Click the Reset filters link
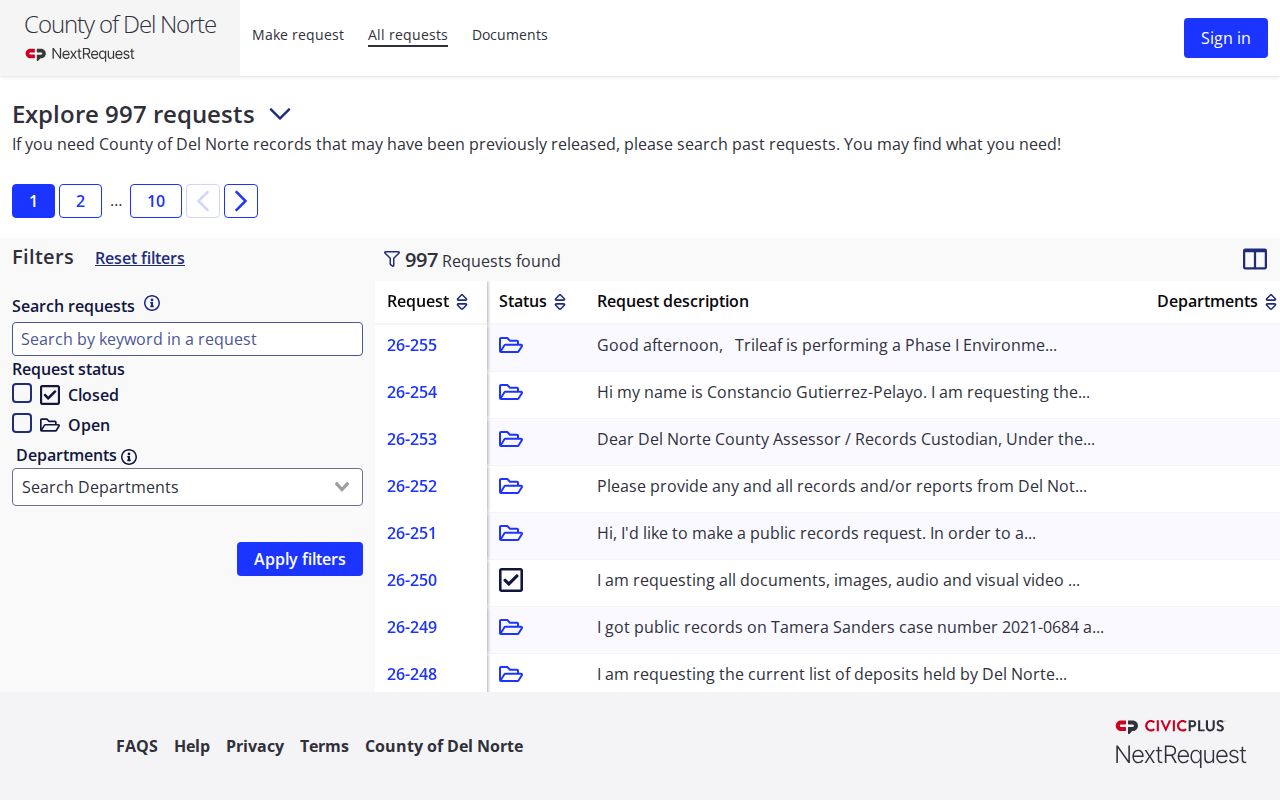1280x800 pixels. (x=140, y=258)
